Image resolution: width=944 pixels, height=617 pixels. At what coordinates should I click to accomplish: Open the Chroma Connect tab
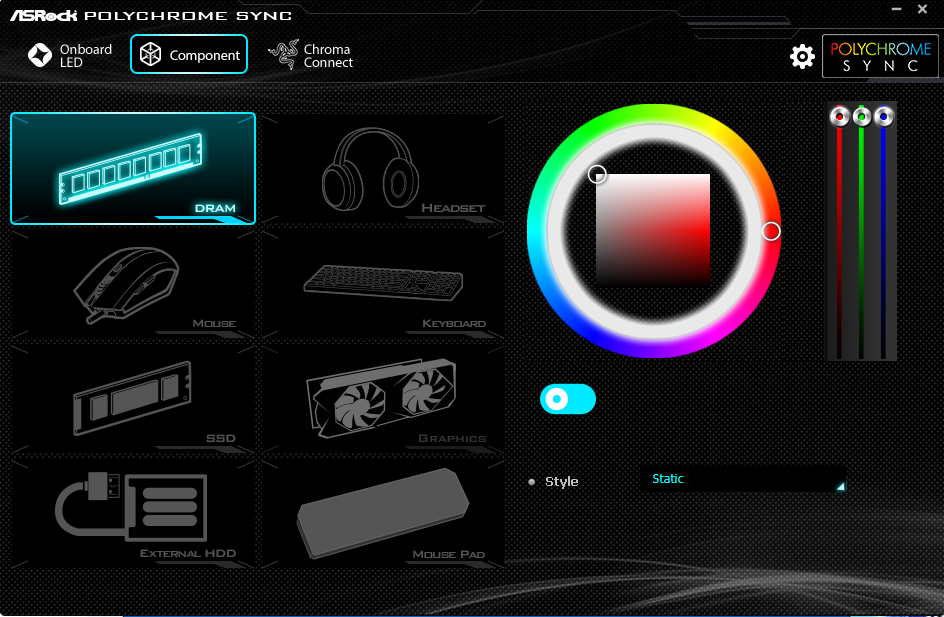(x=311, y=55)
